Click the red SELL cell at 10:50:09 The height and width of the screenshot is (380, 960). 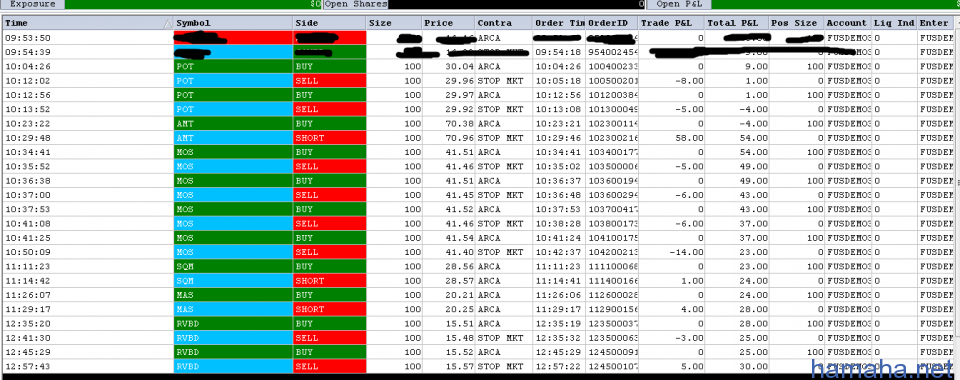point(329,252)
